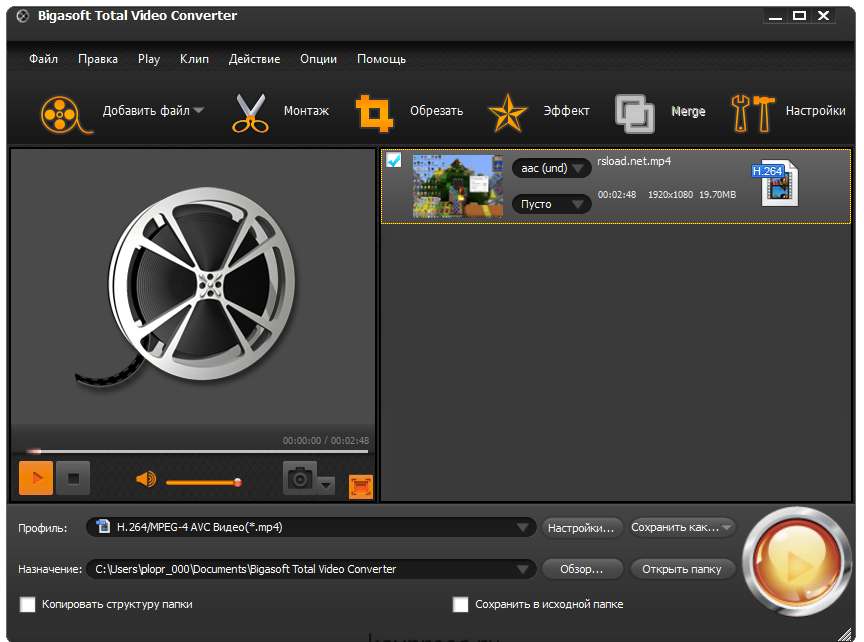
Task: Click the Обзор... browse button
Action: [x=582, y=569]
